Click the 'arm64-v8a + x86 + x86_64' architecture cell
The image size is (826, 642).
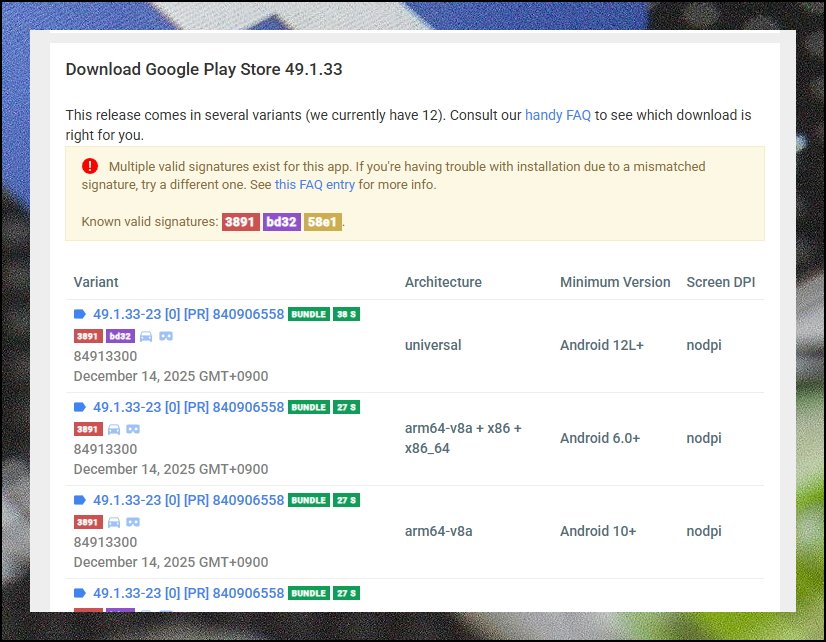pos(463,438)
